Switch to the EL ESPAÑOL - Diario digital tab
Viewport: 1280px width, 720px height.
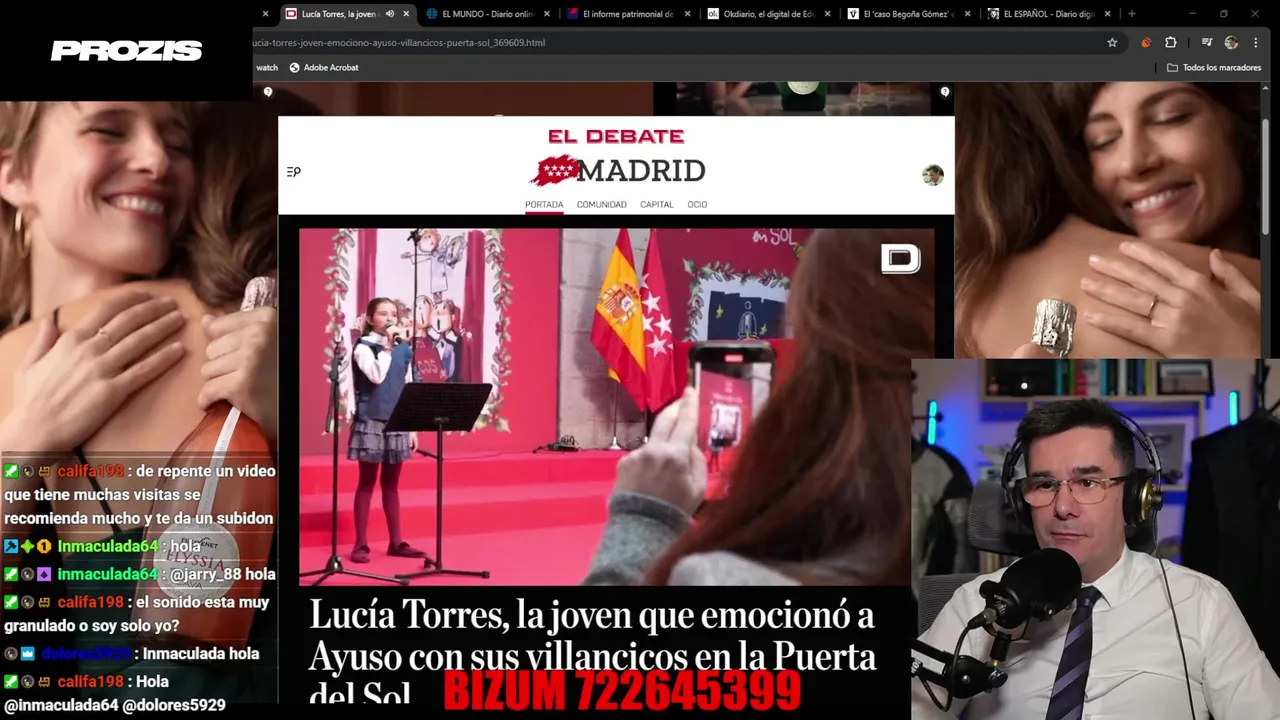coord(1040,14)
